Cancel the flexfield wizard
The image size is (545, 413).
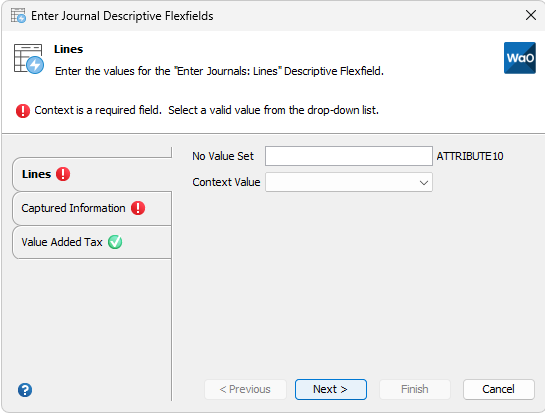pos(498,389)
